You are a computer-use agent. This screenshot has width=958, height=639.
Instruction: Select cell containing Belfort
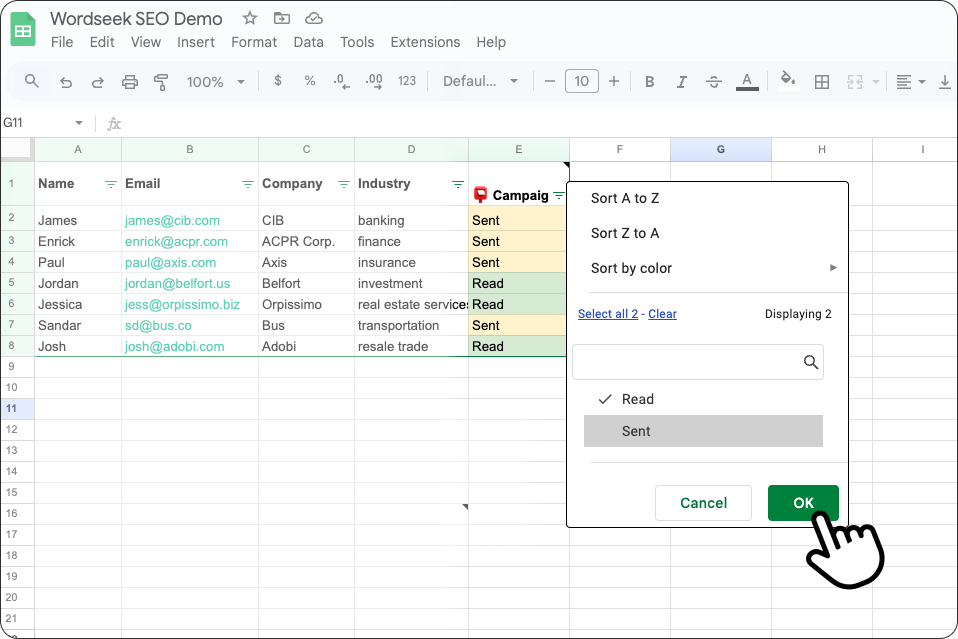306,283
